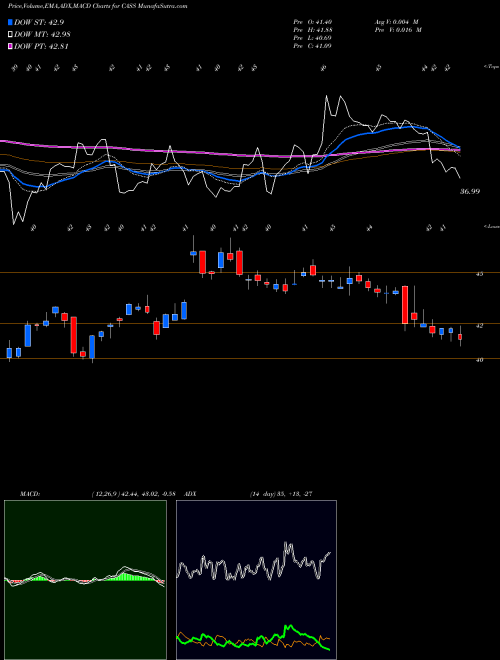Open the green MACD indicator panel
Viewport: 500px width, 660px height.
(x=85, y=580)
